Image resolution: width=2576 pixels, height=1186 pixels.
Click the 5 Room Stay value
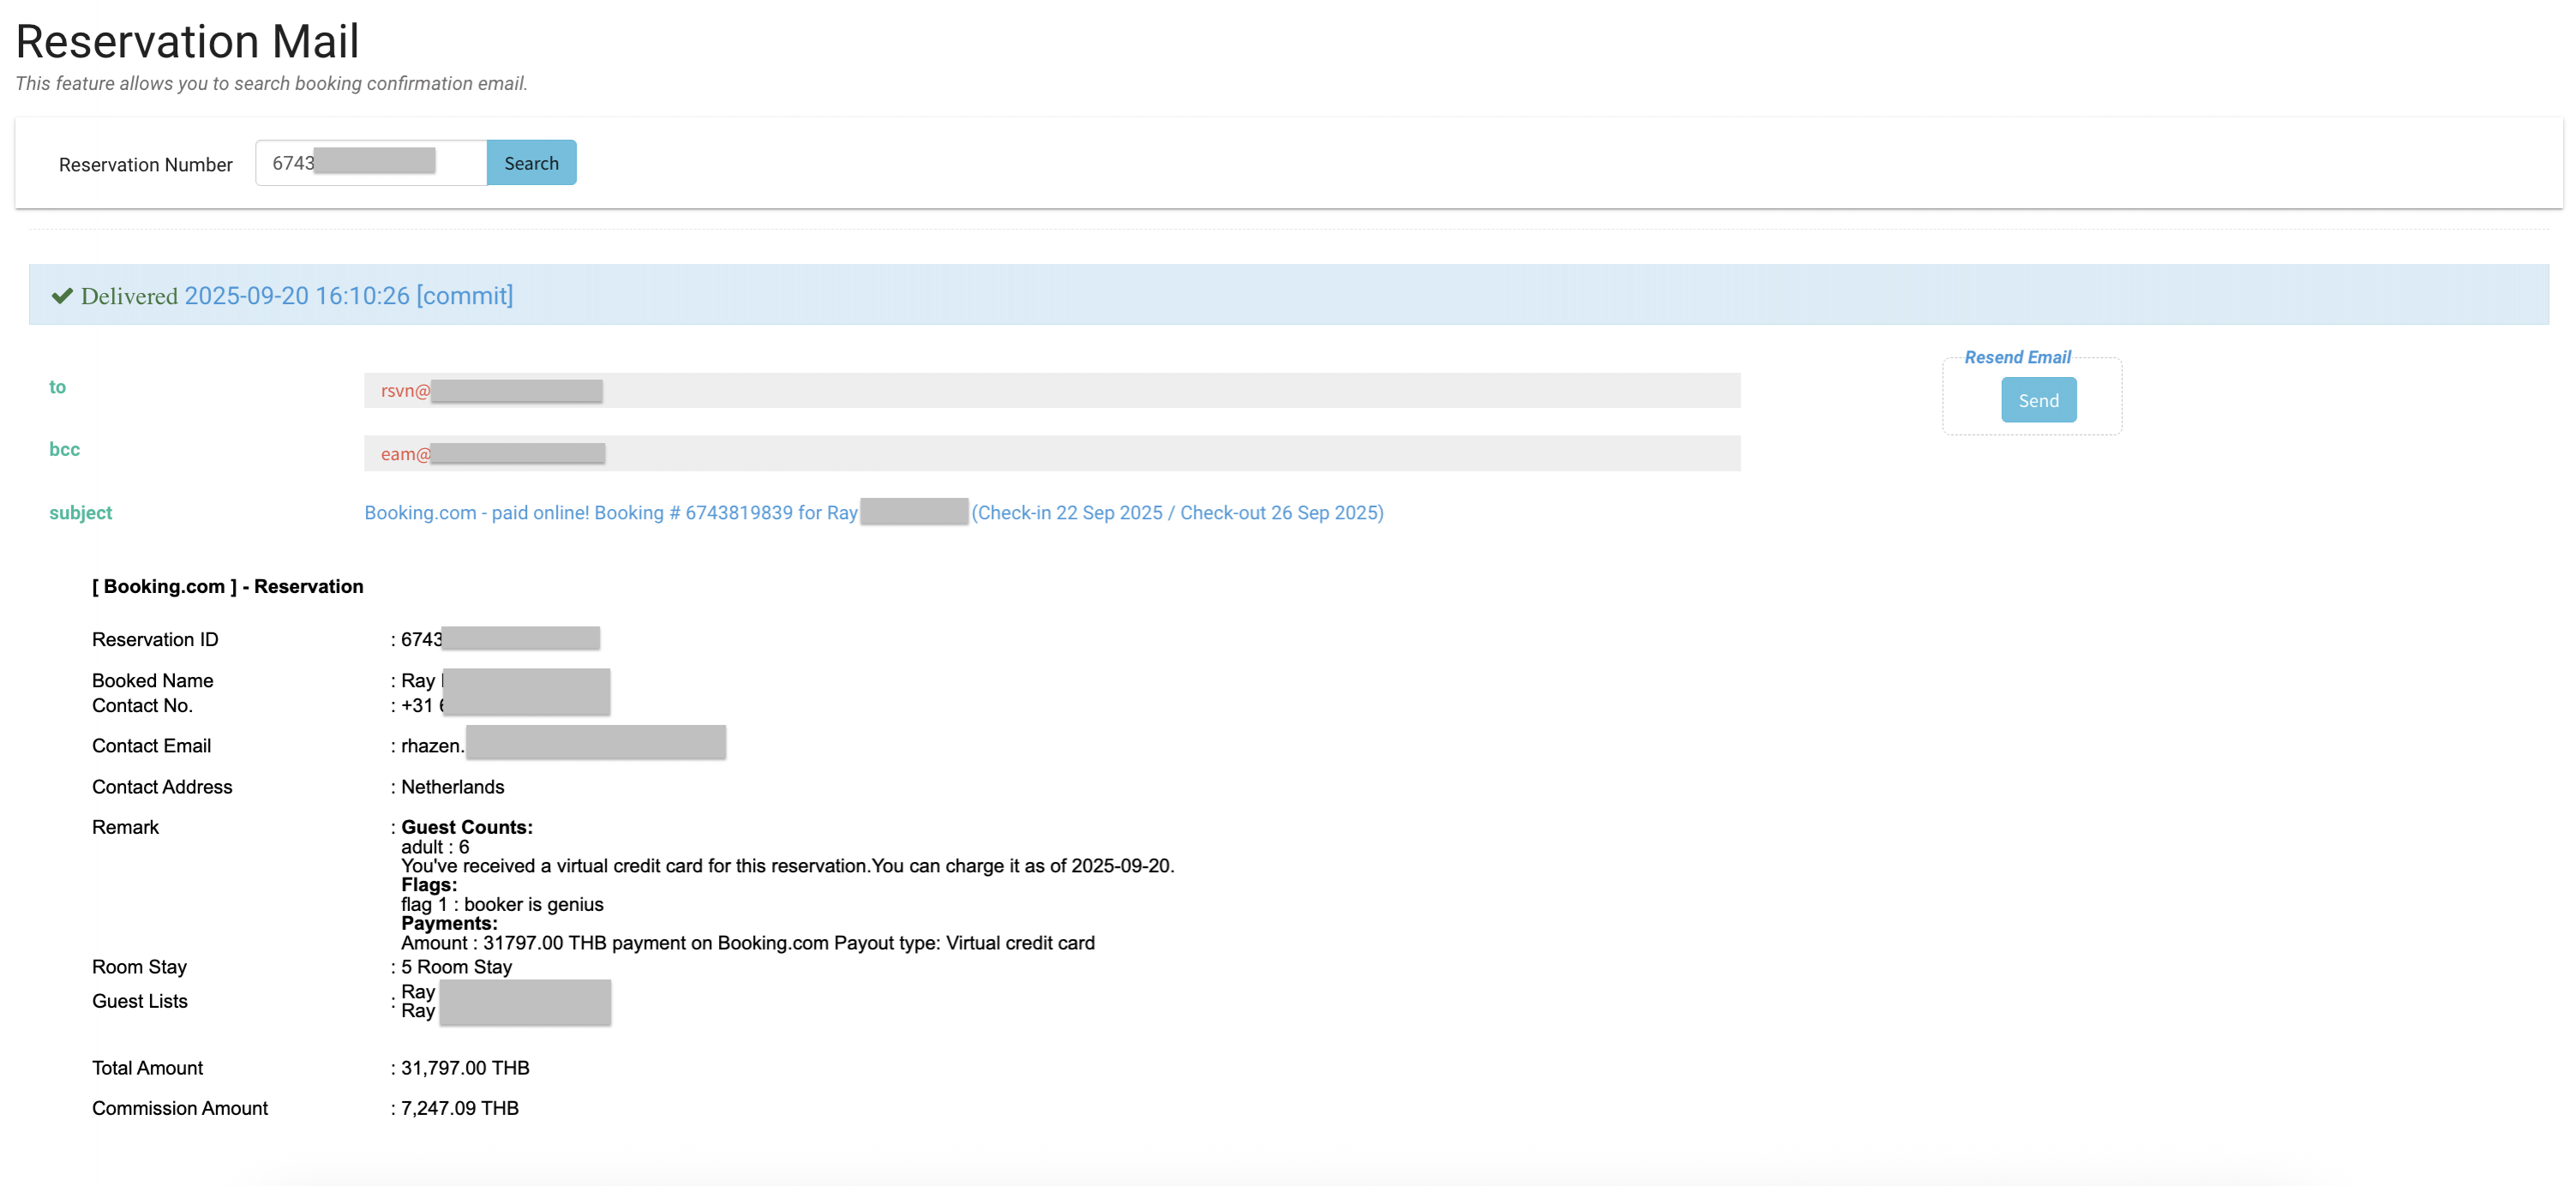tap(456, 967)
